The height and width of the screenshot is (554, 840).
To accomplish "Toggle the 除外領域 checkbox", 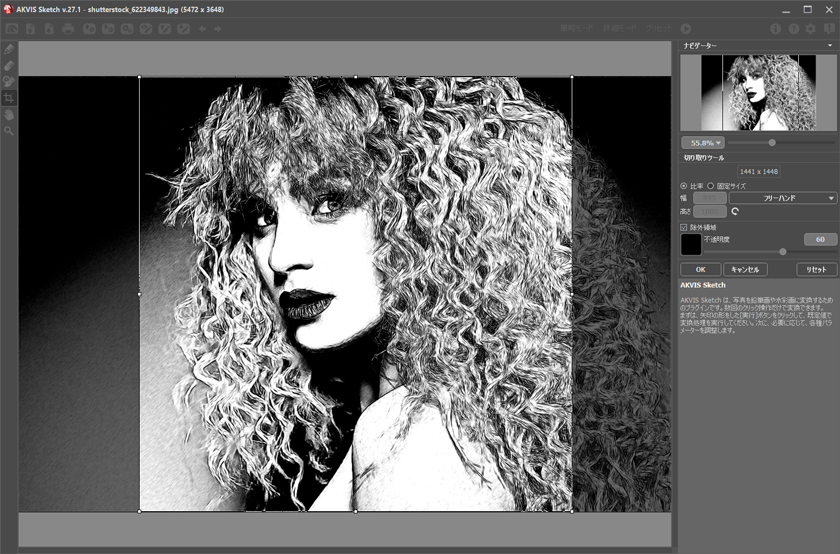I will [684, 227].
